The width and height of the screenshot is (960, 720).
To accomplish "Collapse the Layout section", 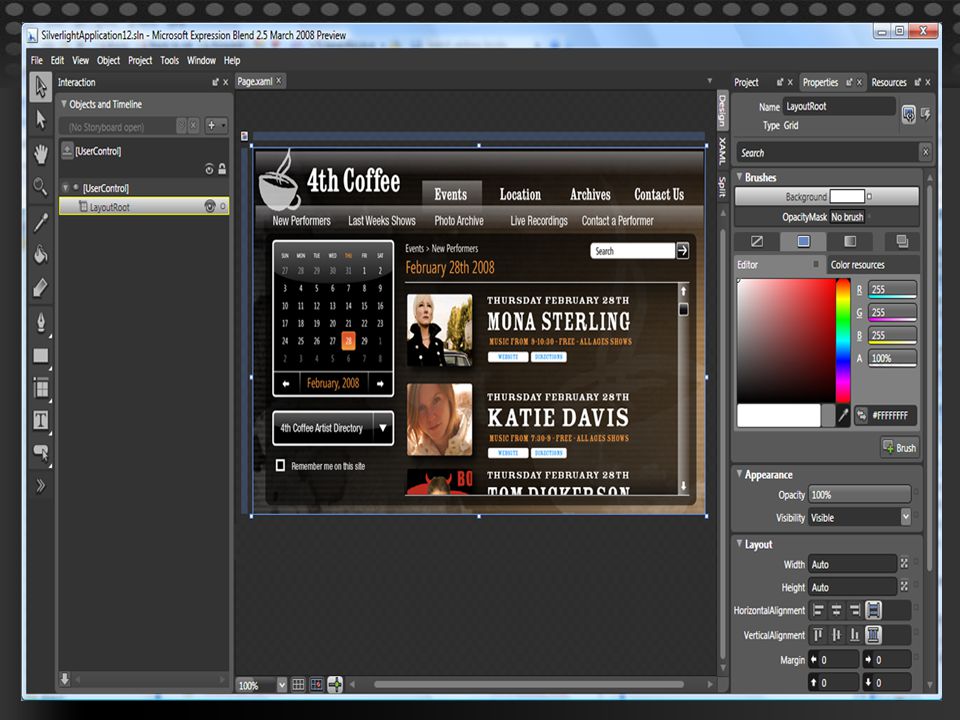I will click(739, 544).
